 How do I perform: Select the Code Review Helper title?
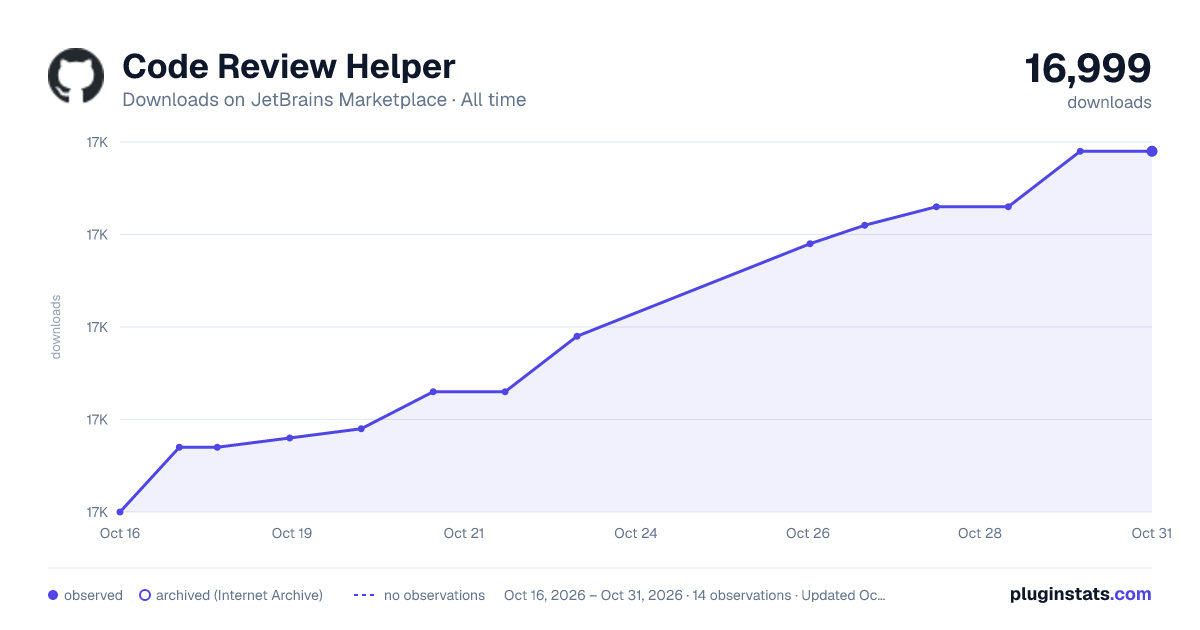[288, 66]
